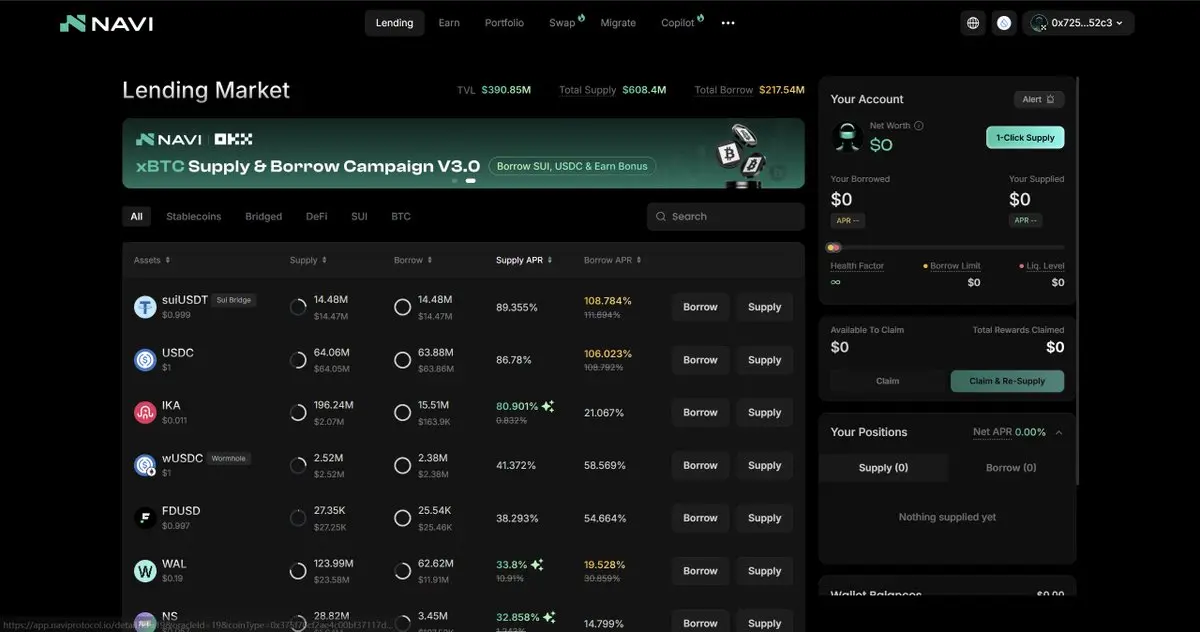Sort table by Assets column
The height and width of the screenshot is (632, 1200).
(152, 260)
